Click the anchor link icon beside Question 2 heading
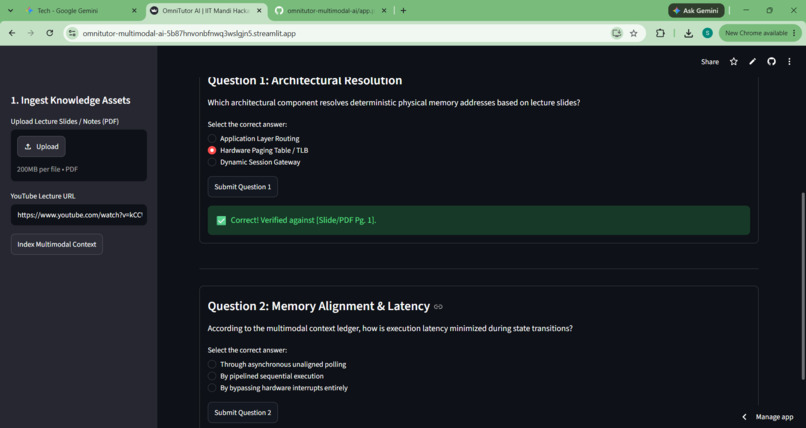 pyautogui.click(x=438, y=307)
